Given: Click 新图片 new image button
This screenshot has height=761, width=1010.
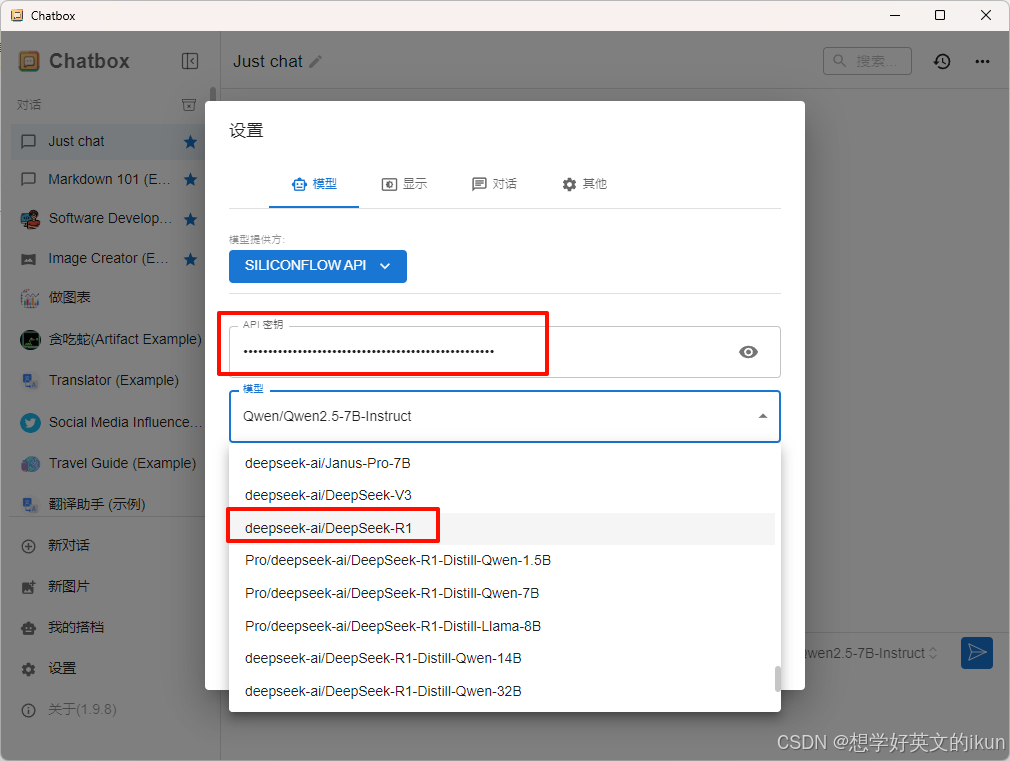Looking at the screenshot, I should click(x=108, y=587).
